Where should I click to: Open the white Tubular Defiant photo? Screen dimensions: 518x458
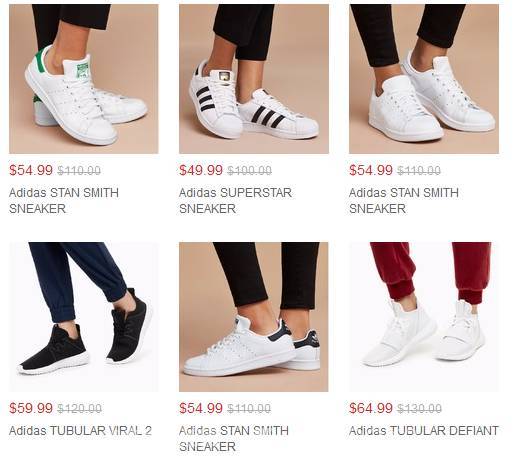click(424, 317)
